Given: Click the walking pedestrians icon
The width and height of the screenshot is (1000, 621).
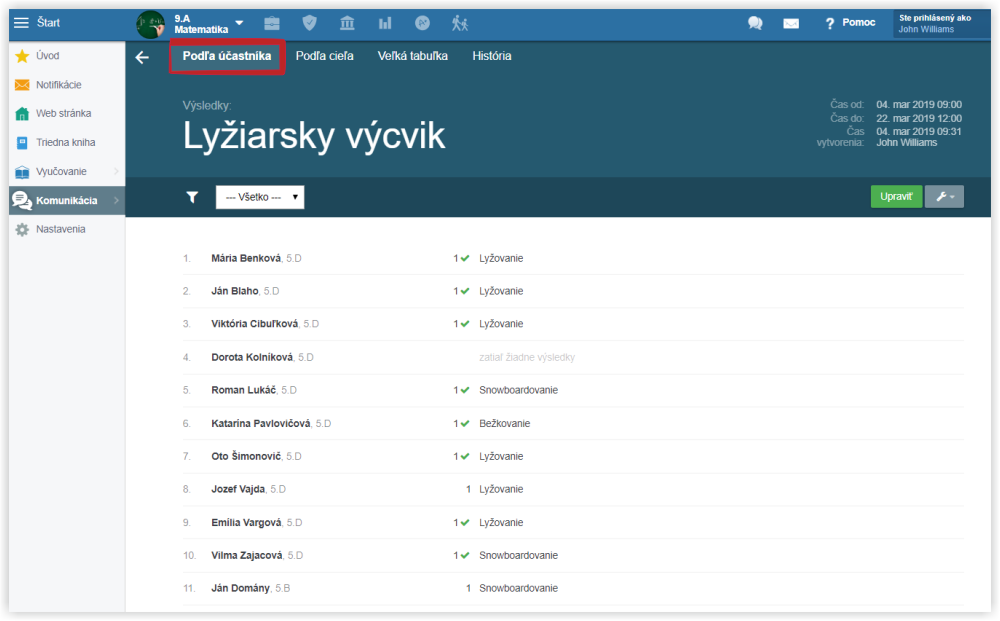Looking at the screenshot, I should (x=459, y=23).
